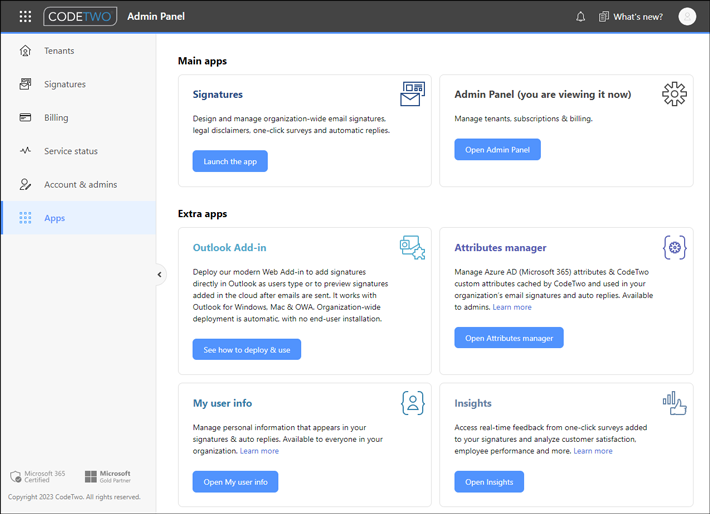Image resolution: width=710 pixels, height=514 pixels.
Task: Click the Attributes manager braces icon
Action: coord(675,247)
